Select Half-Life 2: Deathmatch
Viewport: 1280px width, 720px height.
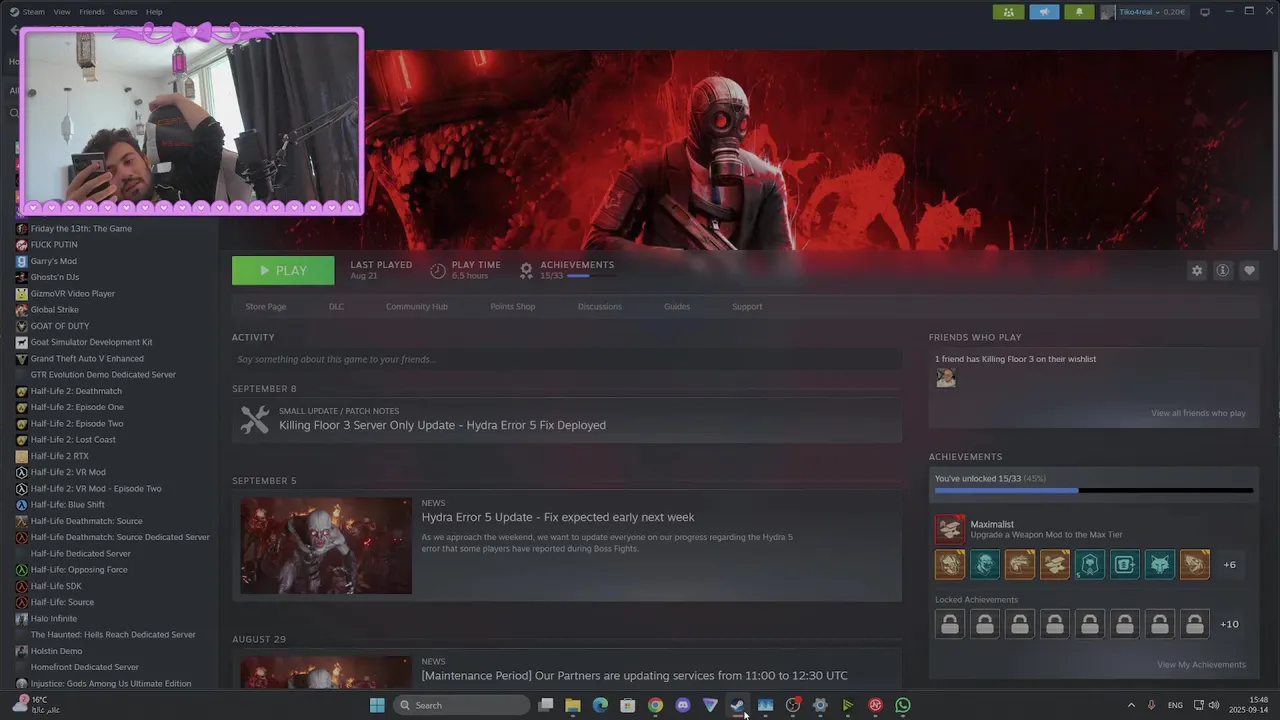[x=76, y=391]
